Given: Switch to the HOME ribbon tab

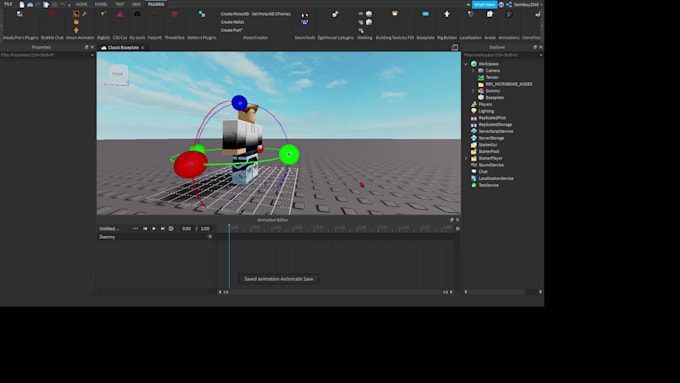Looking at the screenshot, I should coord(82,4).
